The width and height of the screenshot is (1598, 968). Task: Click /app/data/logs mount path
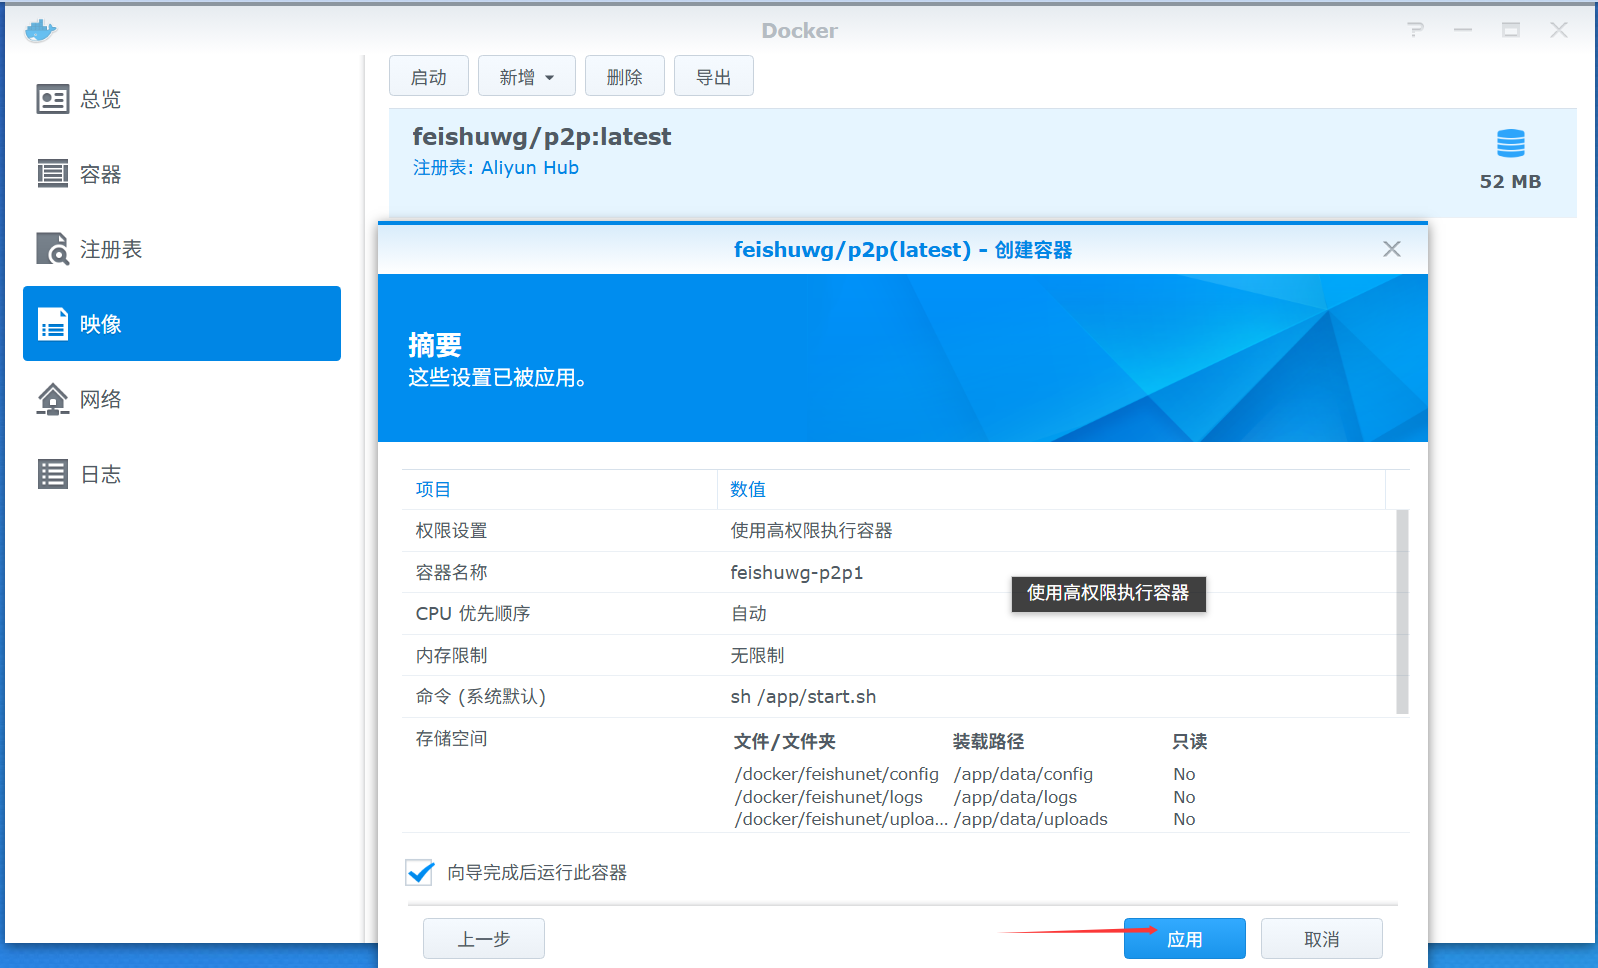pos(1016,797)
